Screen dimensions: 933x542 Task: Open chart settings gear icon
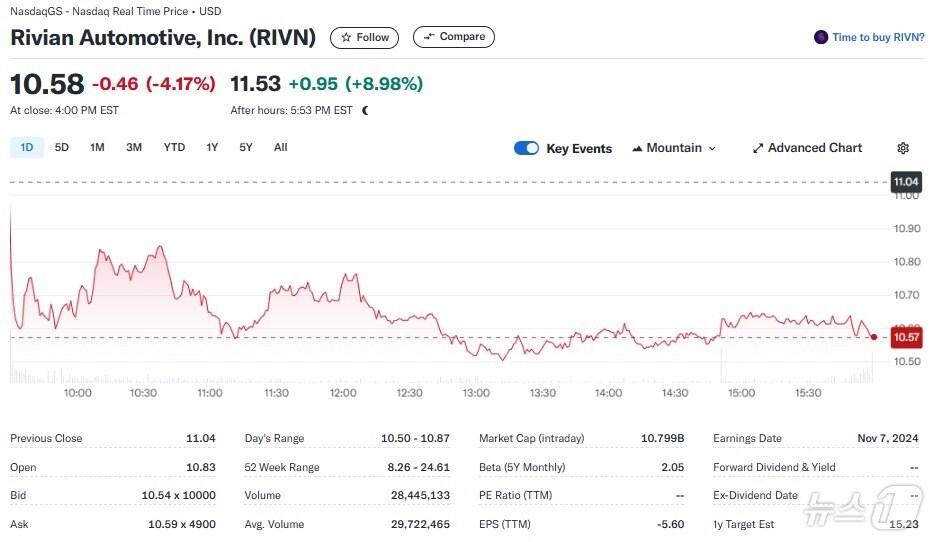click(x=903, y=148)
